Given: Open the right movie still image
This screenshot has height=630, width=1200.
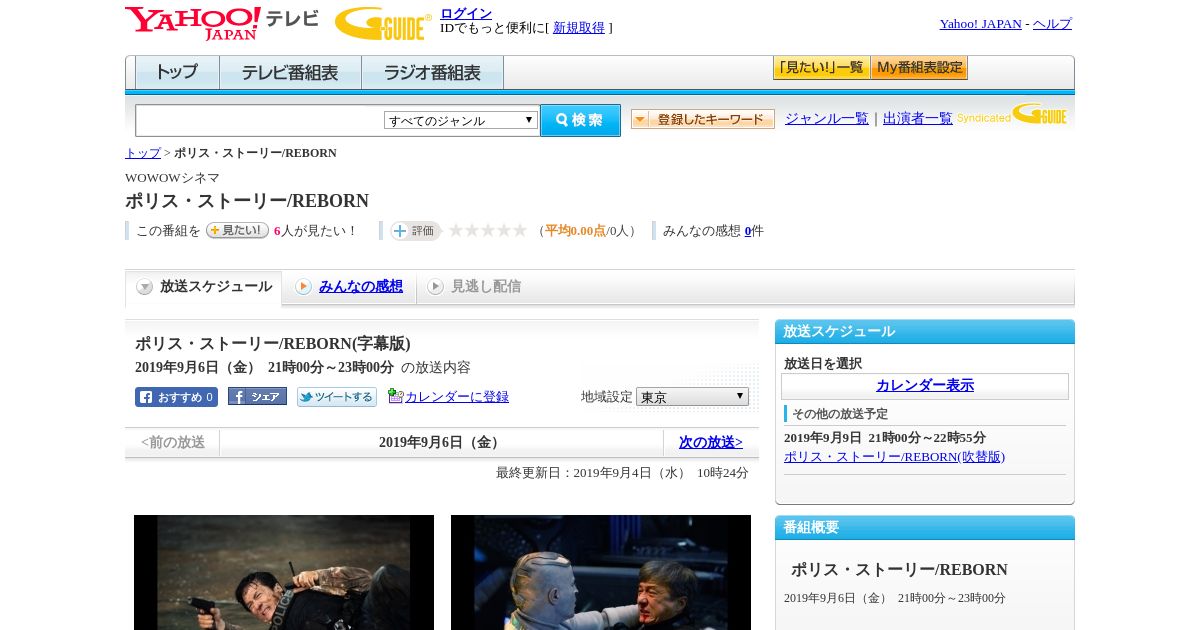Looking at the screenshot, I should [601, 572].
